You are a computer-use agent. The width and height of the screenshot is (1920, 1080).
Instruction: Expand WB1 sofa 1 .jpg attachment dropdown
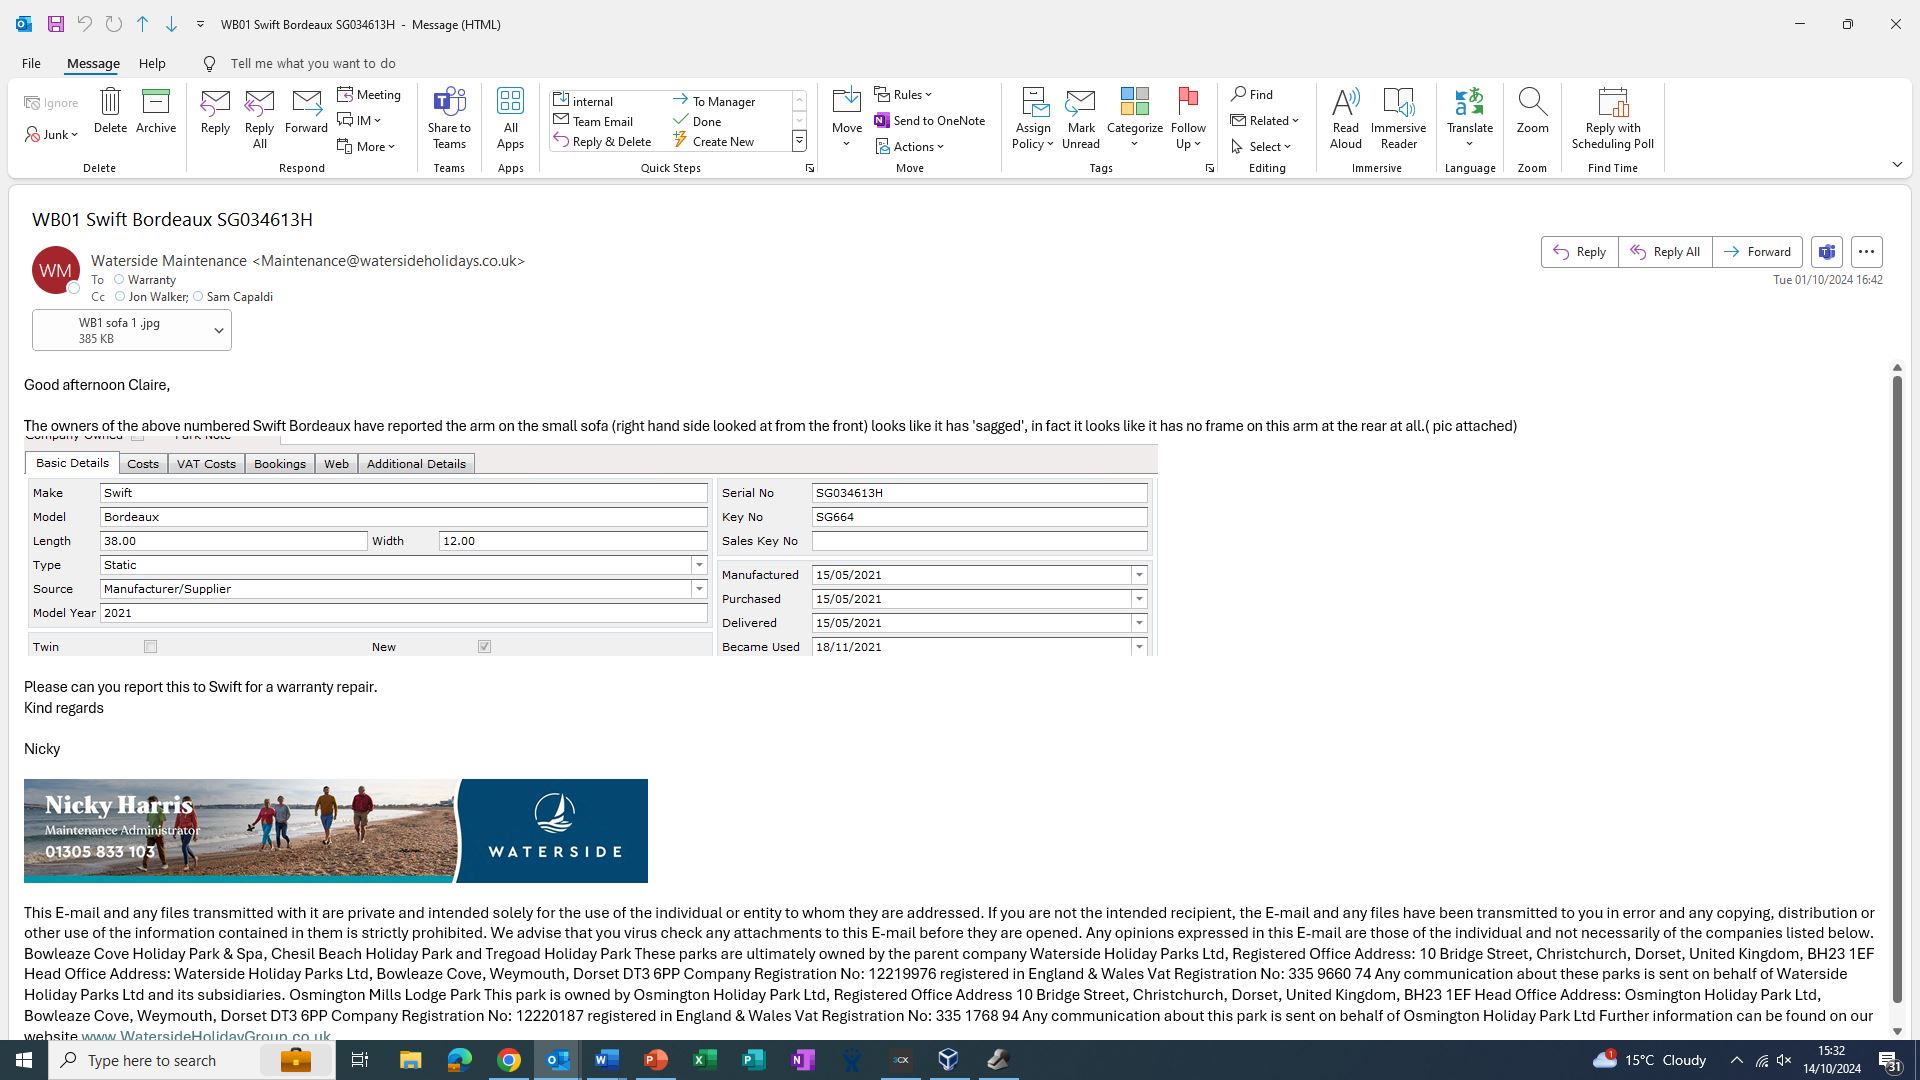click(218, 331)
